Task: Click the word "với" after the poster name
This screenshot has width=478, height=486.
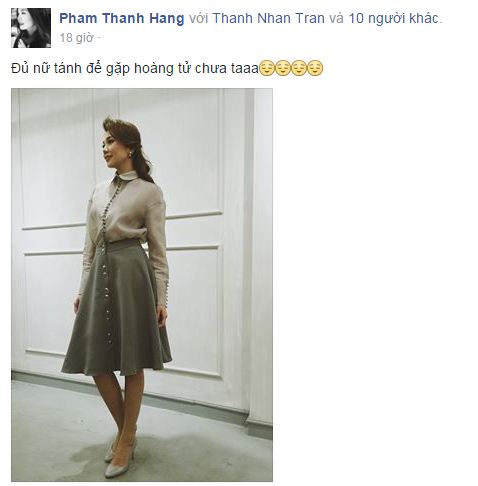Action: [198, 18]
